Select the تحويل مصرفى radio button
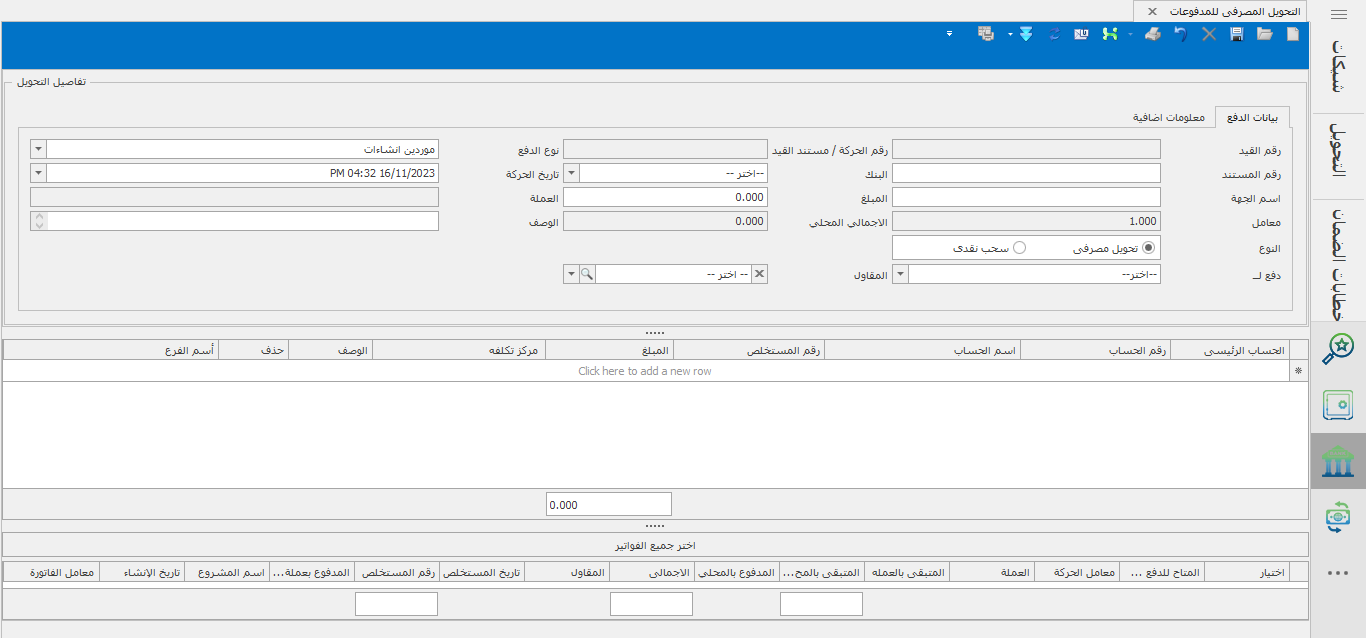This screenshot has width=1366, height=638. [x=1148, y=247]
